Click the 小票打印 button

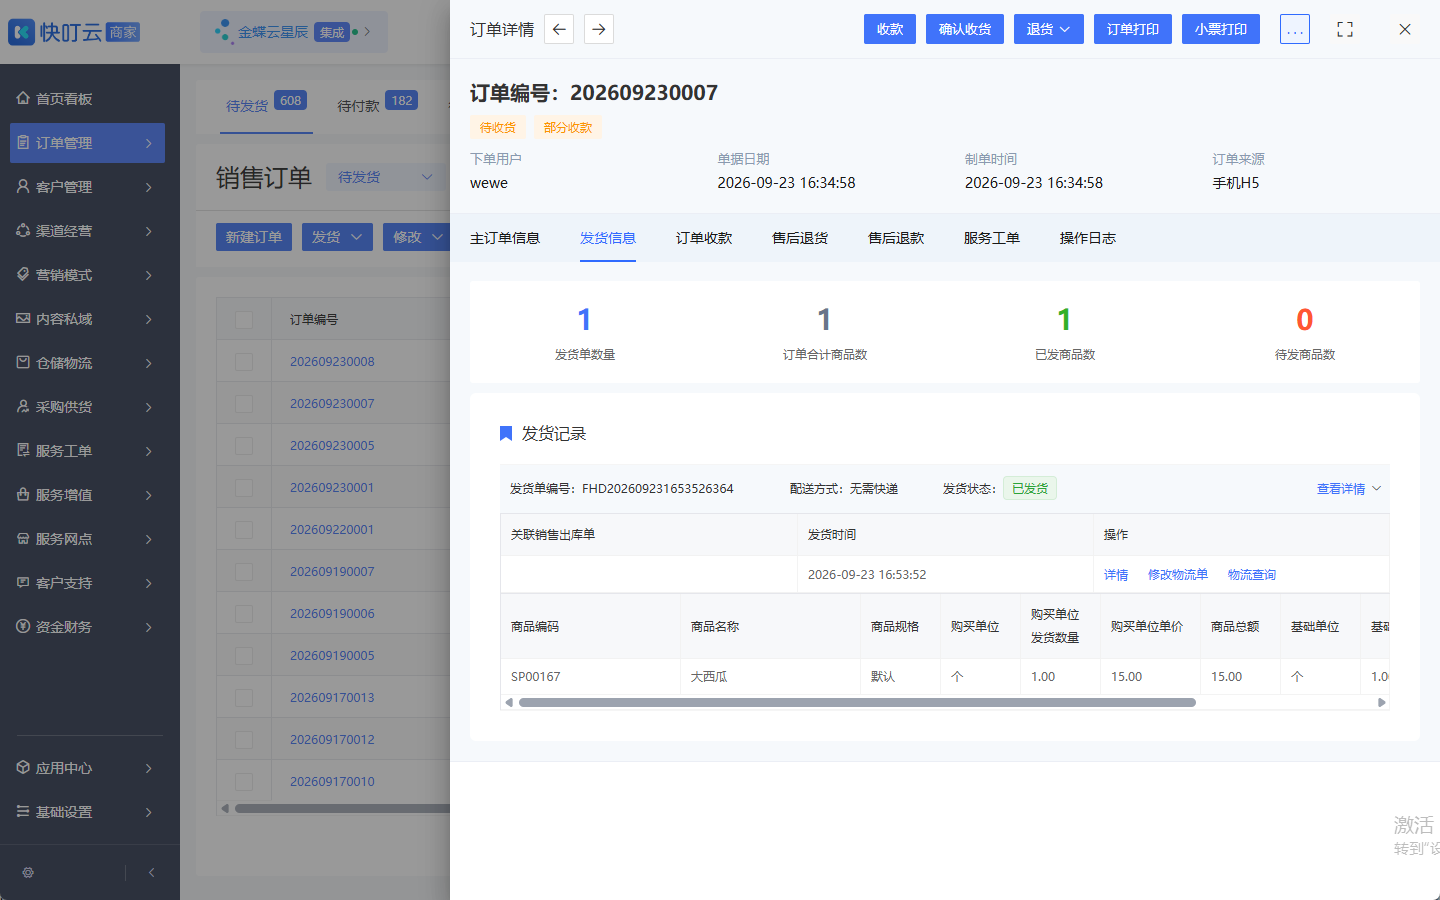click(1221, 29)
